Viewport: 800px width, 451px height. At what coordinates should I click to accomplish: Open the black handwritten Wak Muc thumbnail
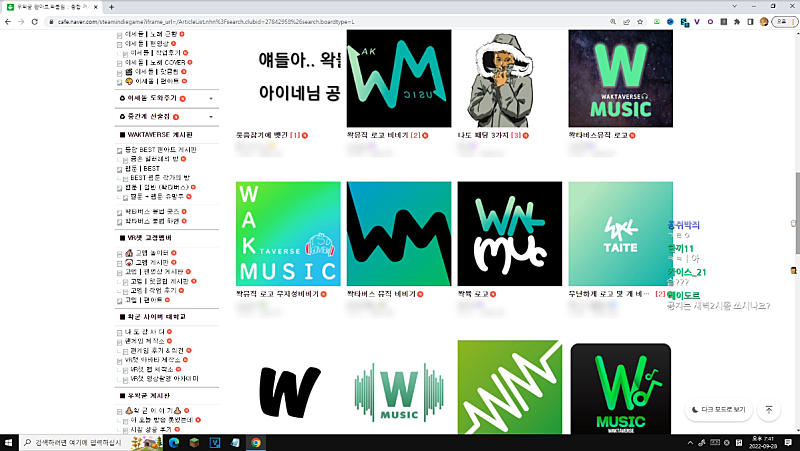510,234
